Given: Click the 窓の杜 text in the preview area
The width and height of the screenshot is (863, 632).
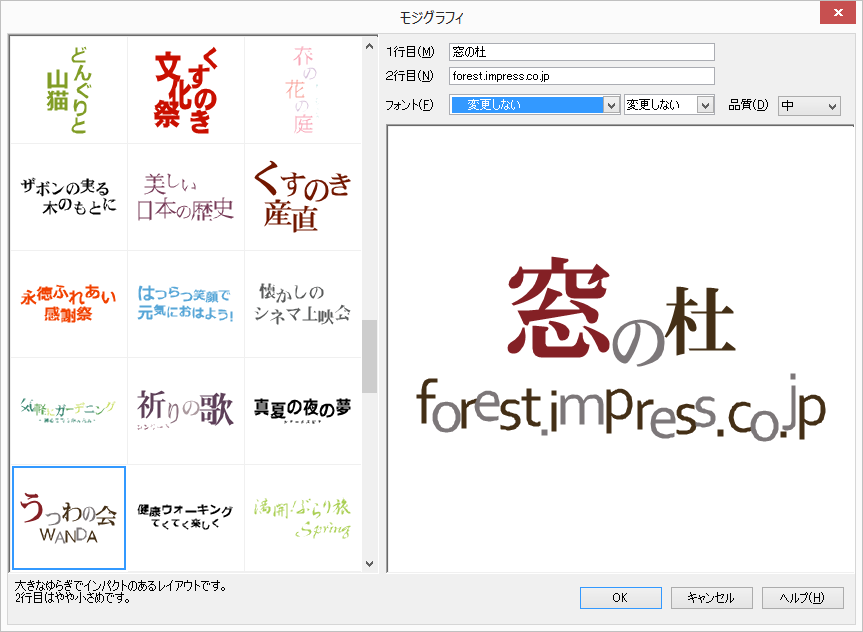Looking at the screenshot, I should pos(621,311).
